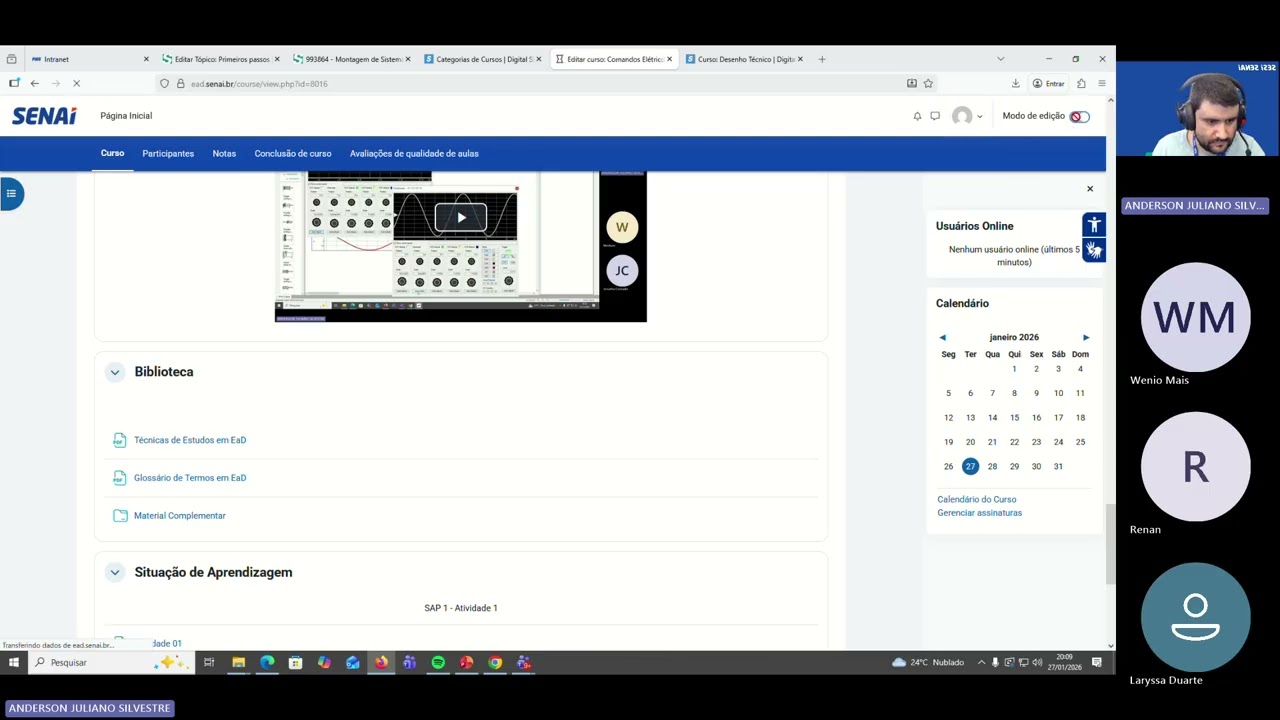Open Spotify from the taskbar

tap(438, 663)
